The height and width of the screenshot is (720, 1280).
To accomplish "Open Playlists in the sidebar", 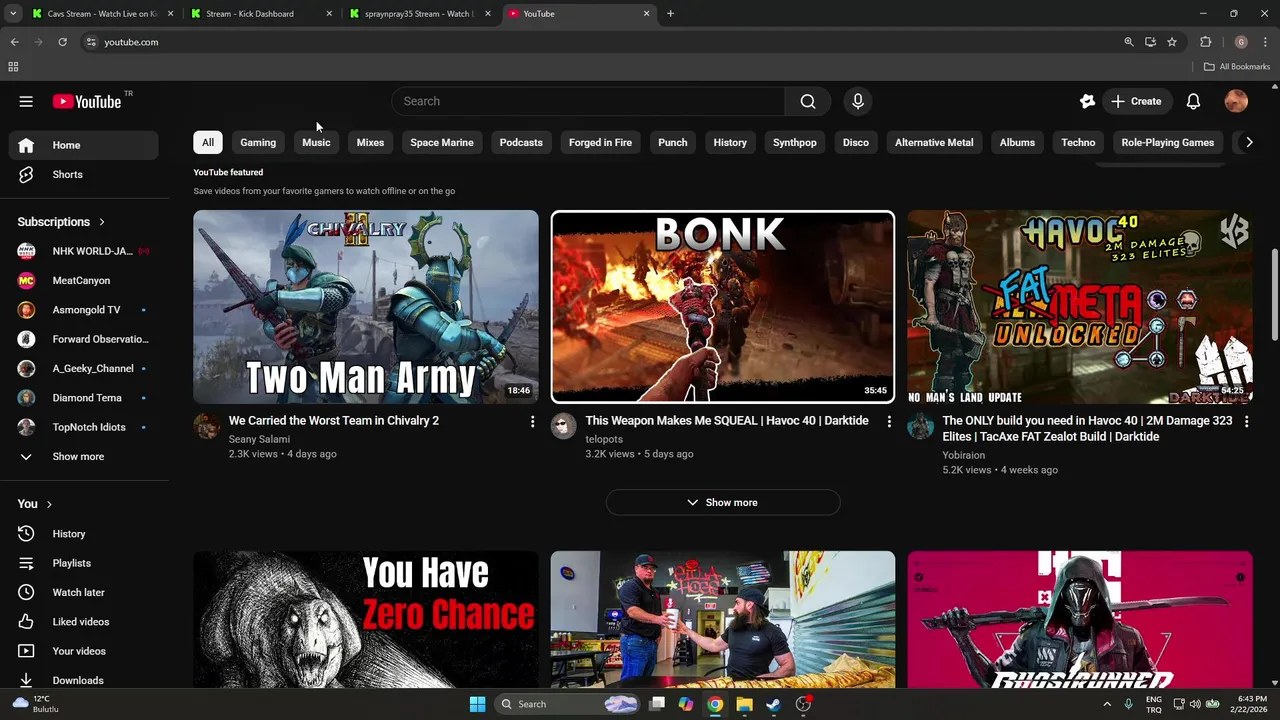I will 84,563.
